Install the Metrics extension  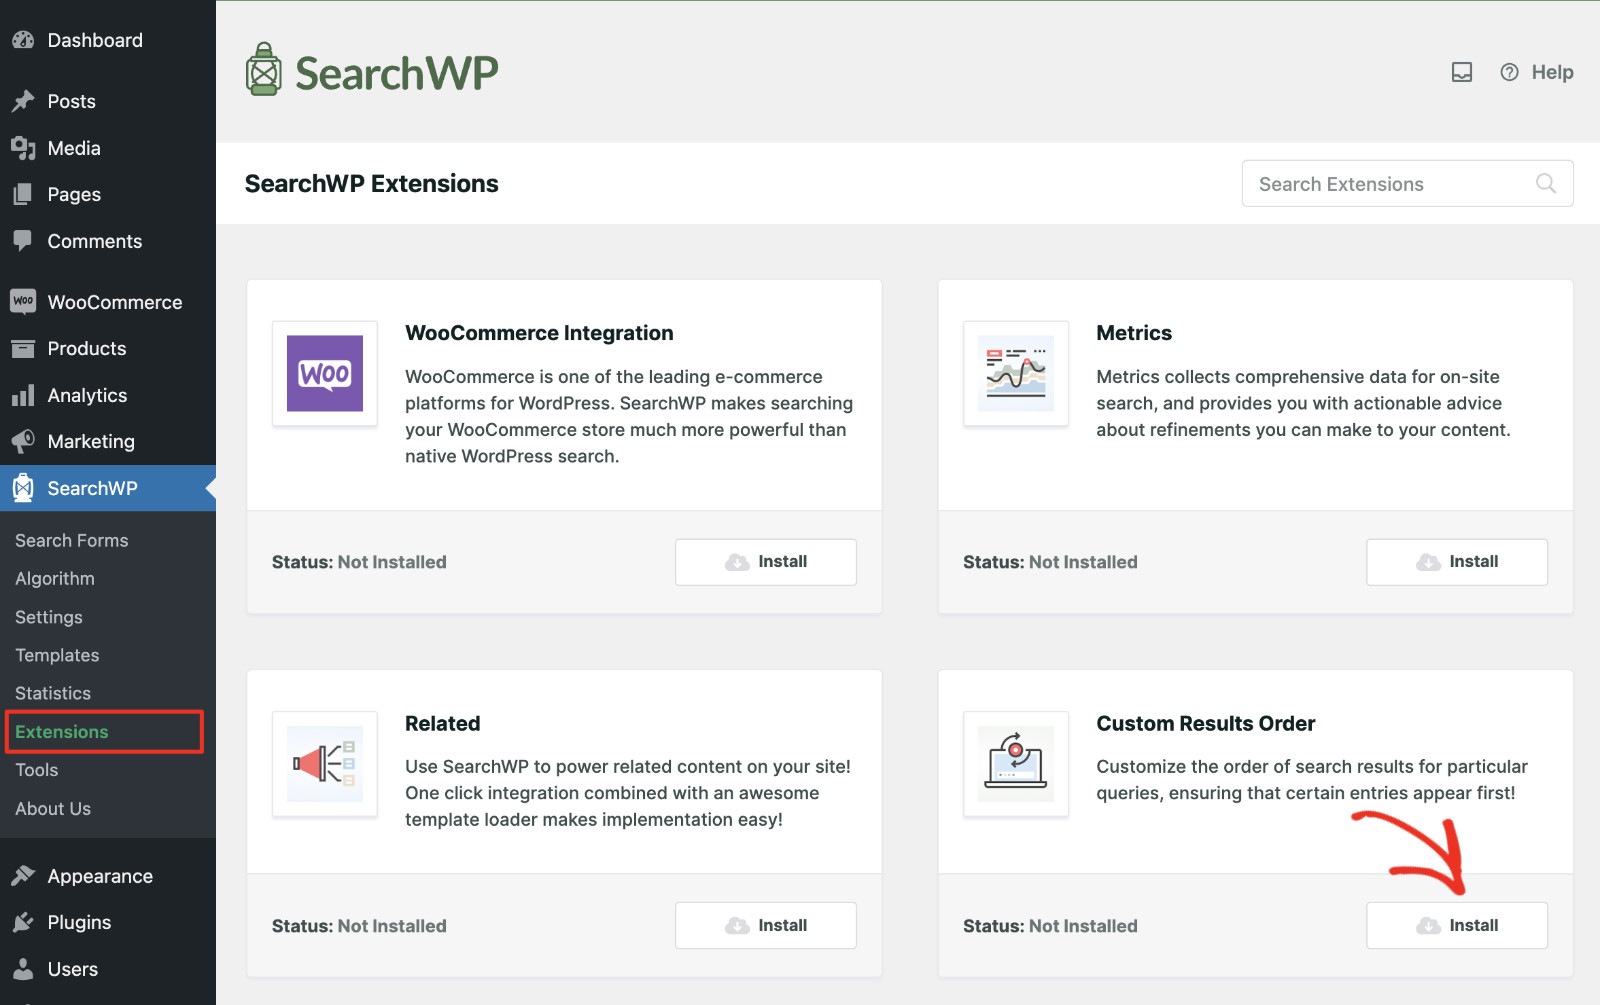click(x=1456, y=561)
